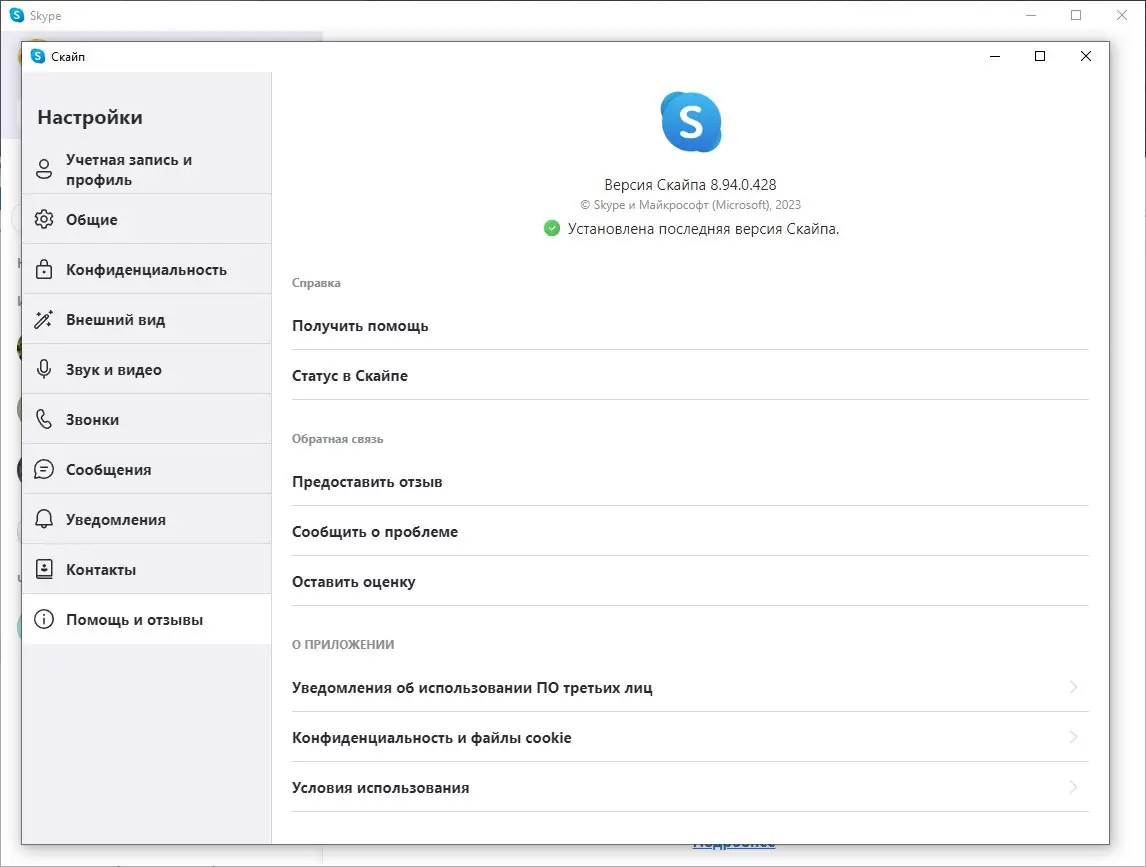Click the info circle icon for Помощь и отзывы
1146x867 pixels.
[44, 619]
